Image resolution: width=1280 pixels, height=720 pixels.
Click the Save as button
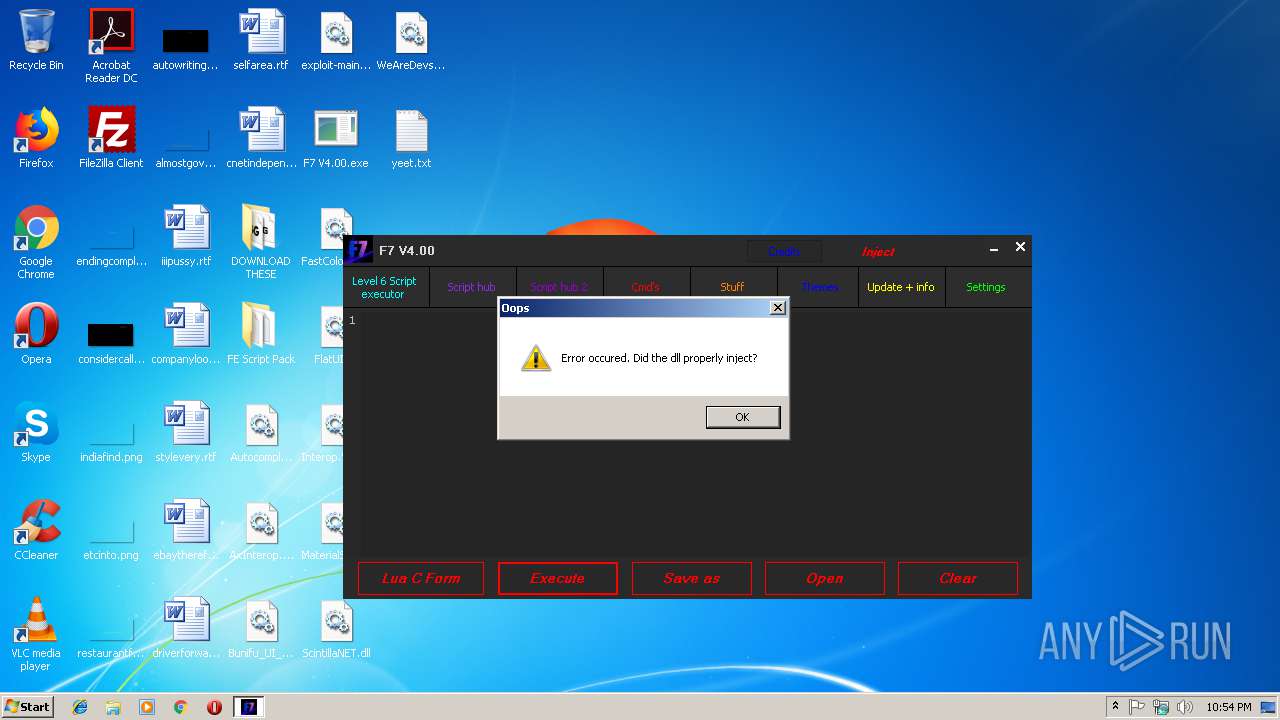[691, 578]
